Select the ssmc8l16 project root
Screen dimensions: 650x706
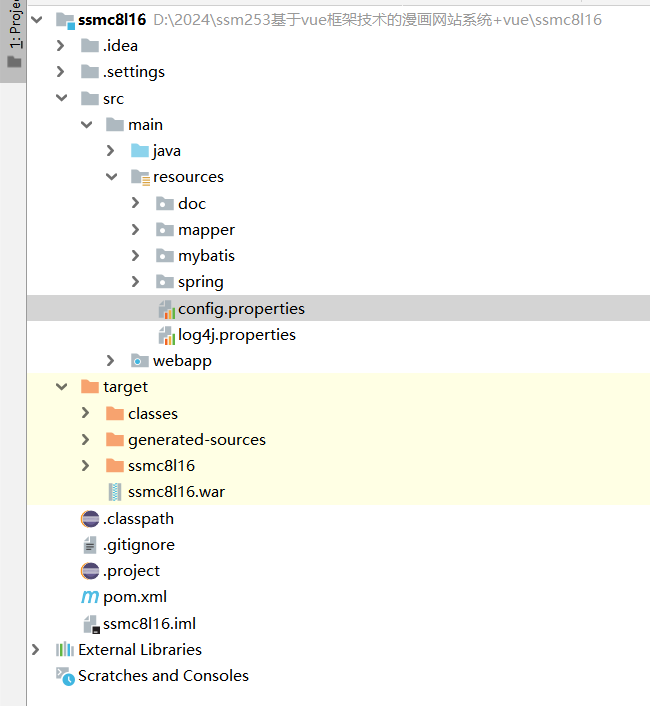(112, 20)
